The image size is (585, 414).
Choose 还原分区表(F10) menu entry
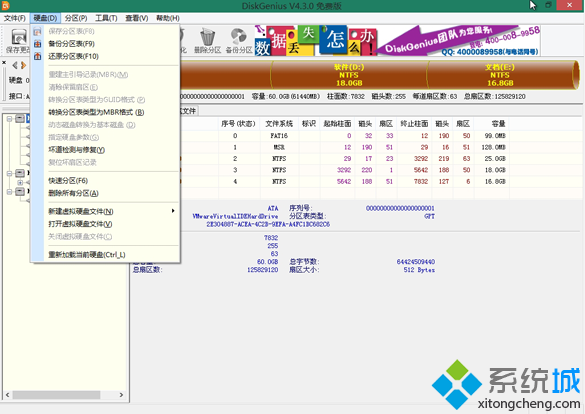[105, 56]
